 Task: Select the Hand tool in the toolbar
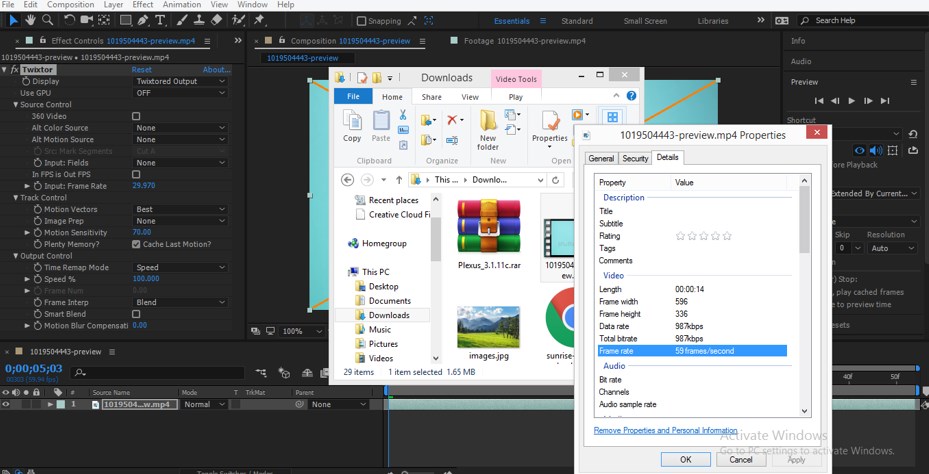[31, 20]
